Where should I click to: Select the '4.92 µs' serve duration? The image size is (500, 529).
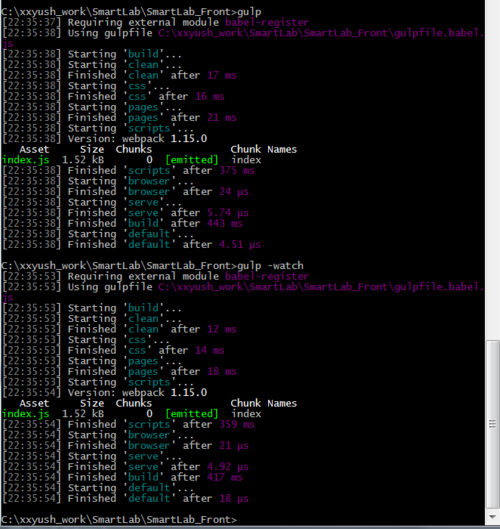(228, 467)
